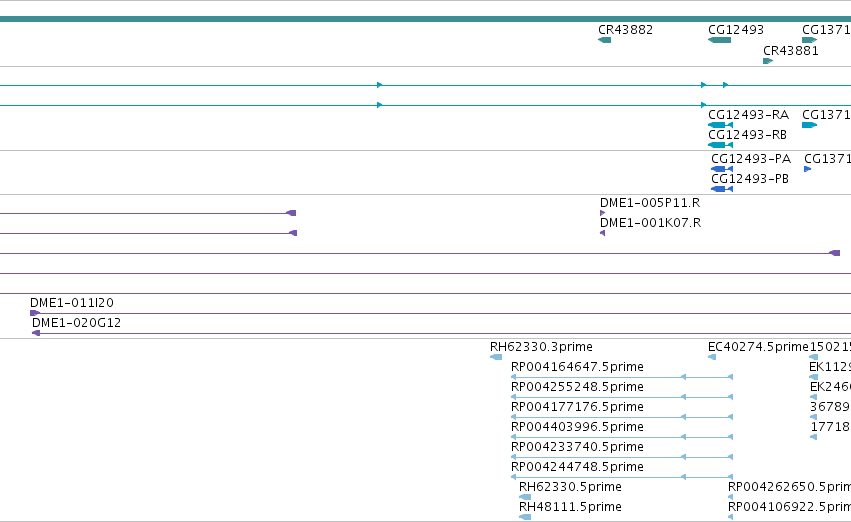The image size is (851, 522).
Task: Click the RH62330.3prime EST label
Action: click(x=541, y=347)
